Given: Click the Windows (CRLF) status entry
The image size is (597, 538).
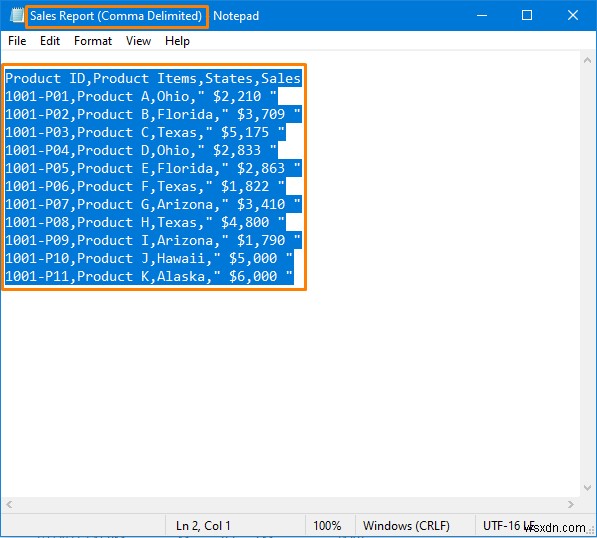Looking at the screenshot, I should (406, 526).
